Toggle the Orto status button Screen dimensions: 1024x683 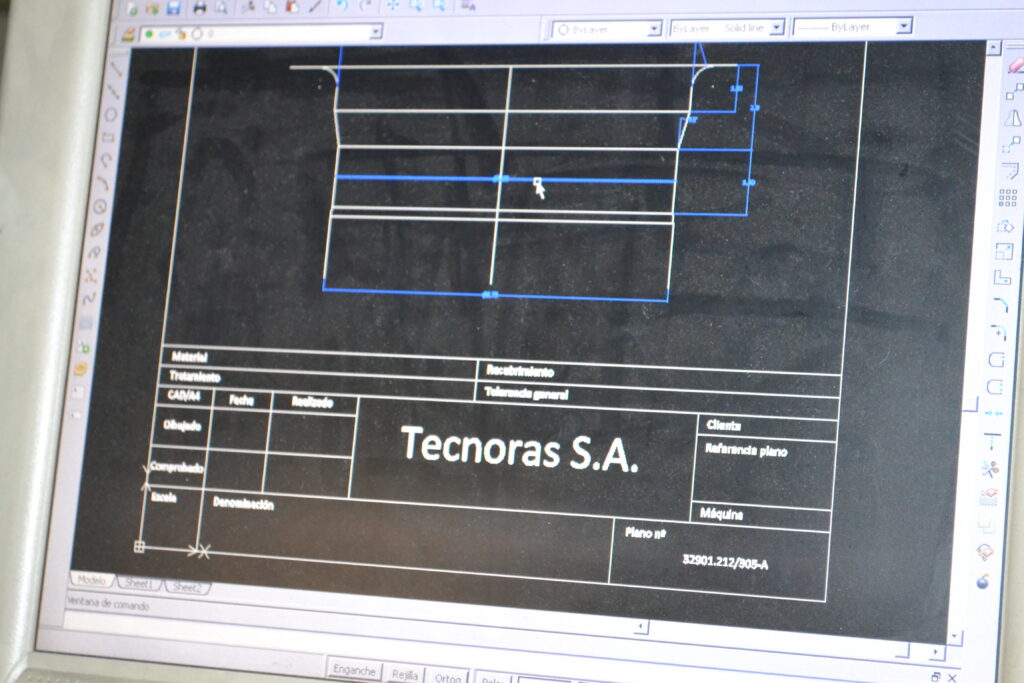pos(448,677)
